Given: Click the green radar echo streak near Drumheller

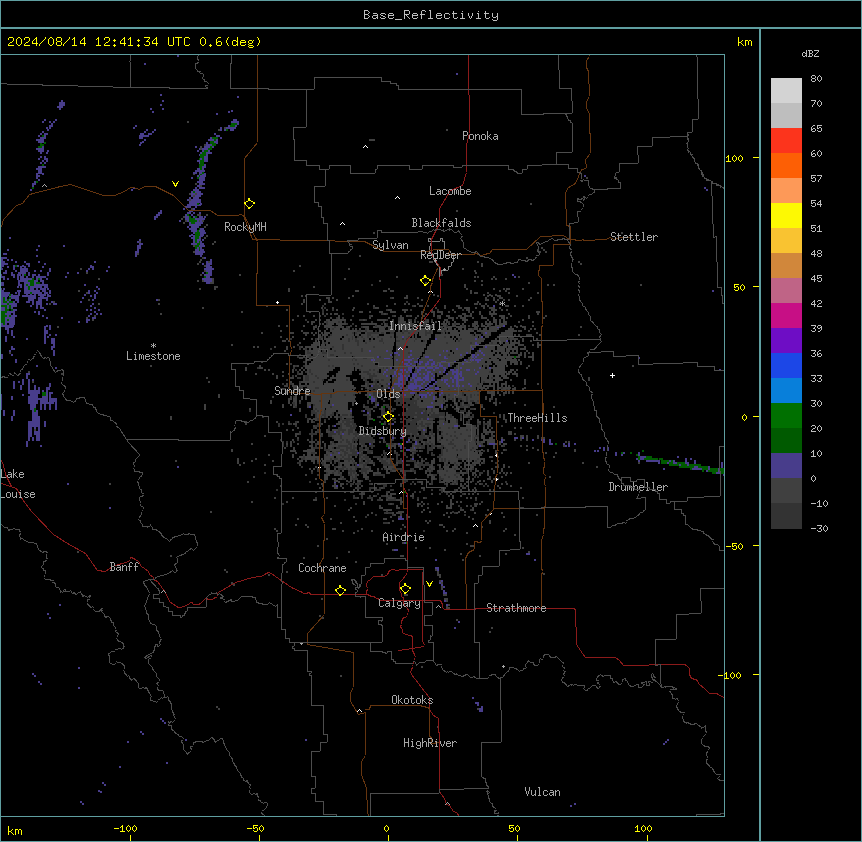Looking at the screenshot, I should coord(680,463).
